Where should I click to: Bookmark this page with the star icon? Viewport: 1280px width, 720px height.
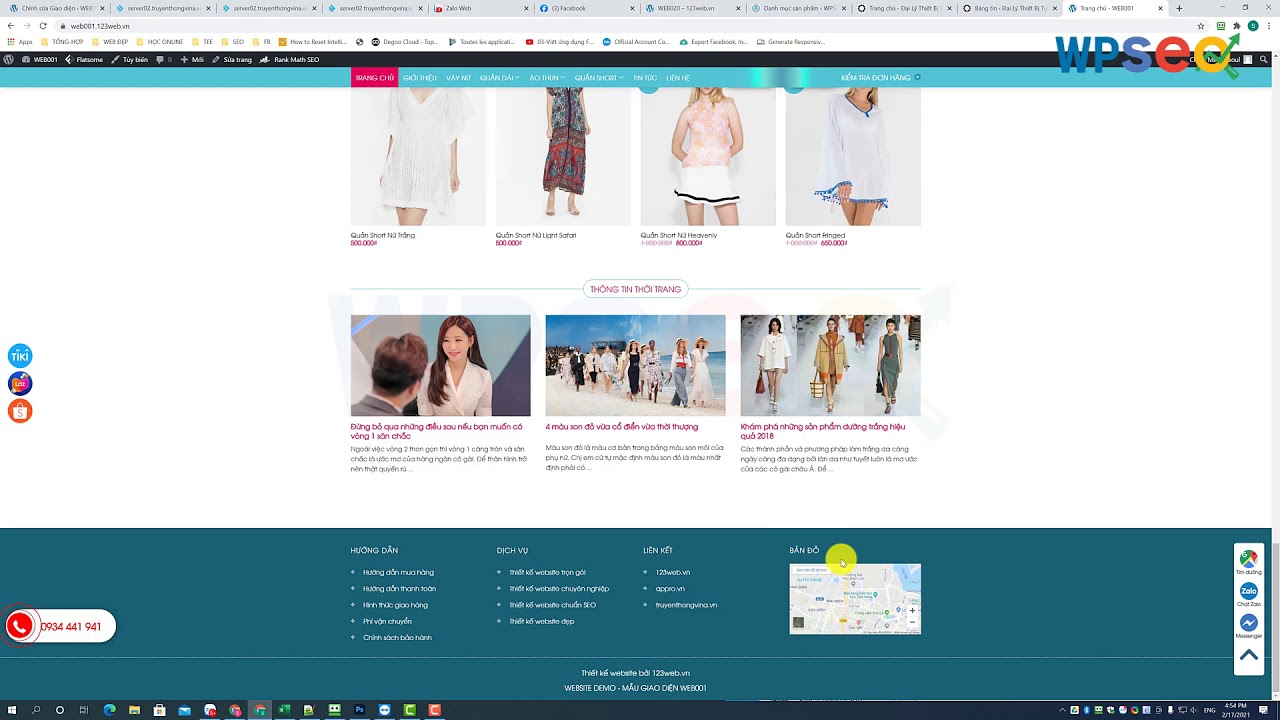1201,26
